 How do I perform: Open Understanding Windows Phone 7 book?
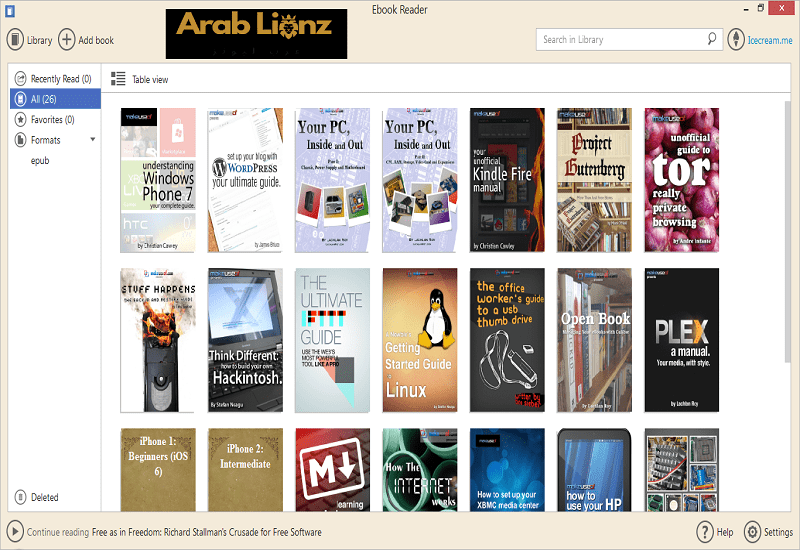pos(158,180)
